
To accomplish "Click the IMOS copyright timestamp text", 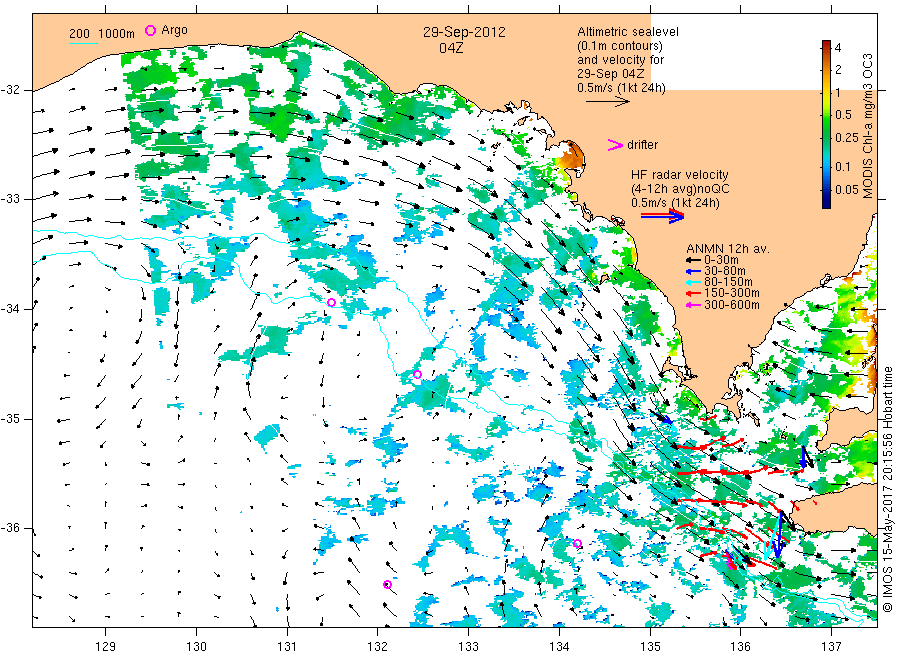I will pyautogui.click(x=888, y=489).
